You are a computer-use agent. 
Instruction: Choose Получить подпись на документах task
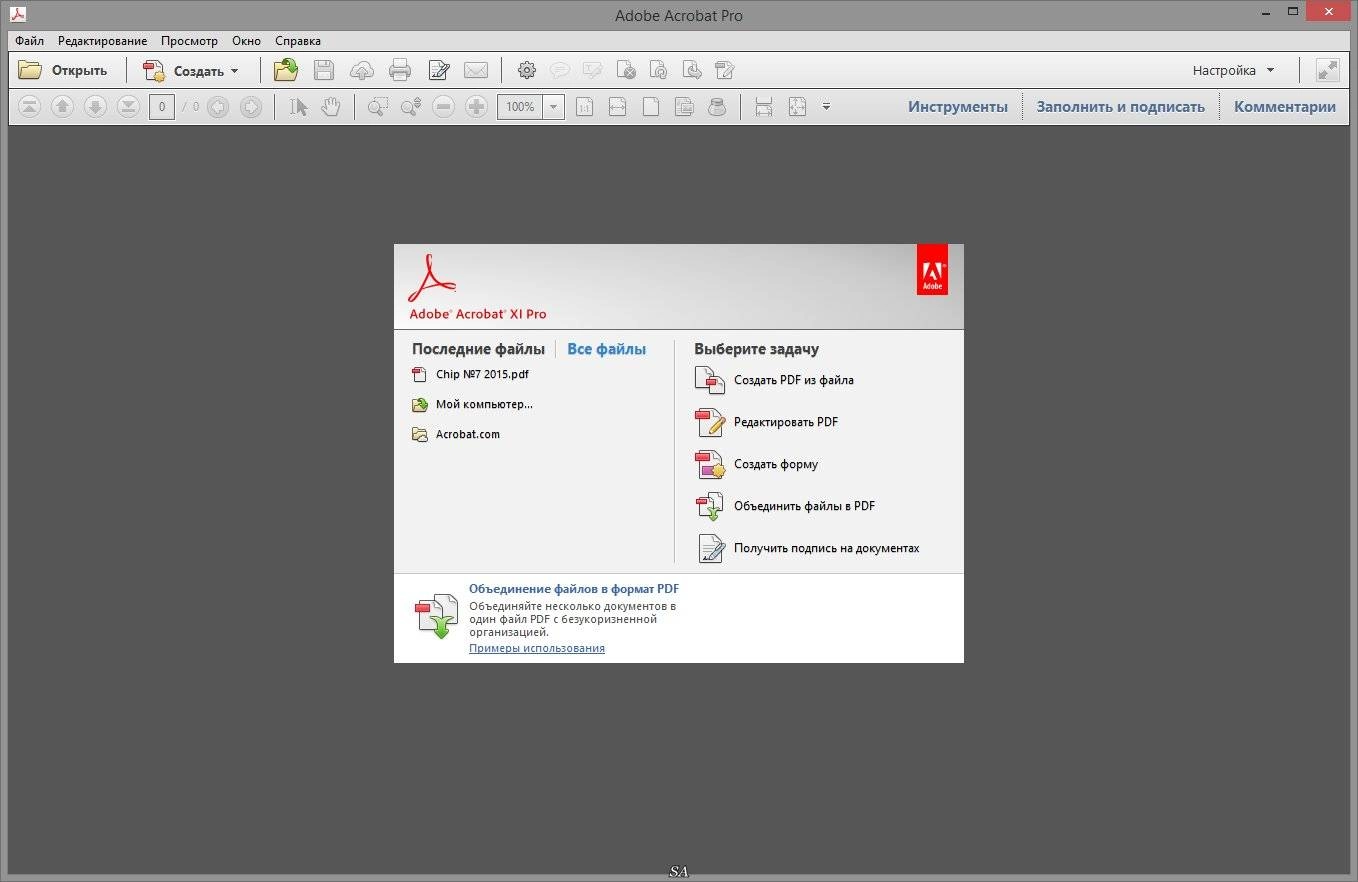tap(808, 548)
